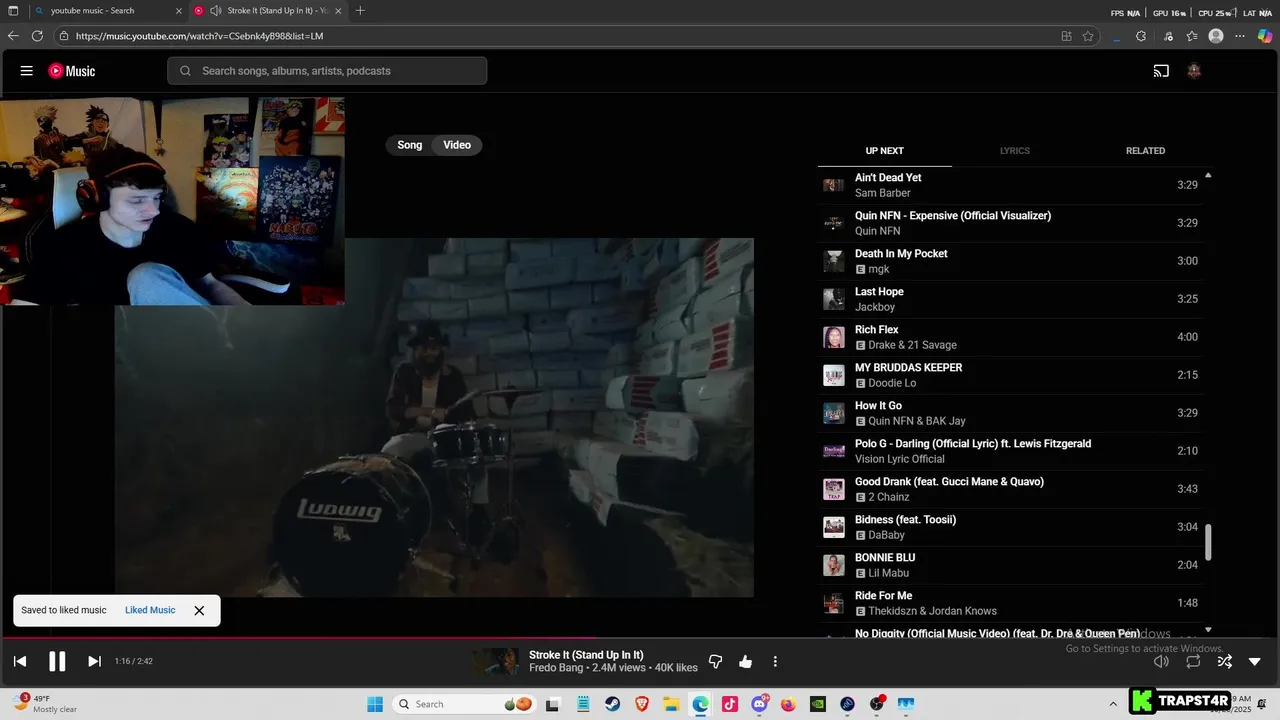Image resolution: width=1280 pixels, height=720 pixels.
Task: Play MY BRUDDAS KEEPER by Doodie Lo
Action: coord(1010,375)
